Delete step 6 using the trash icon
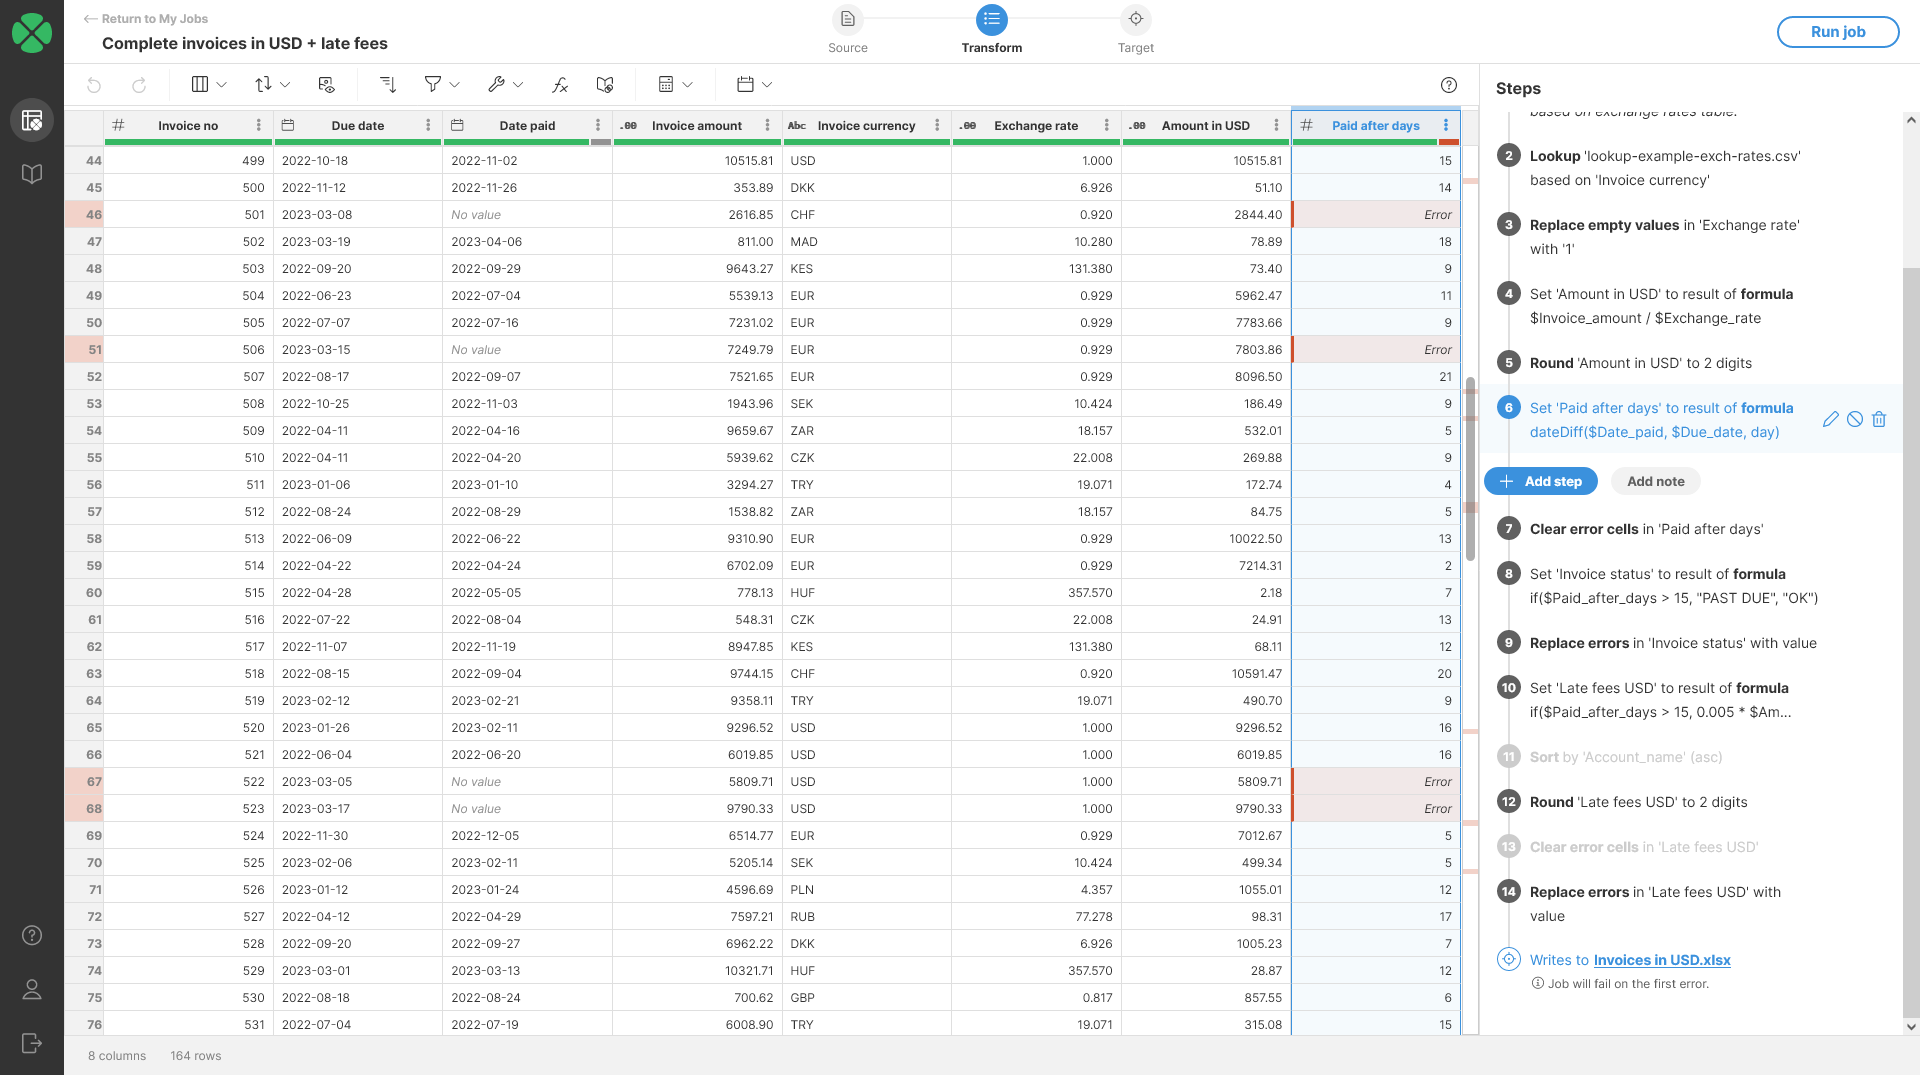 (x=1879, y=420)
